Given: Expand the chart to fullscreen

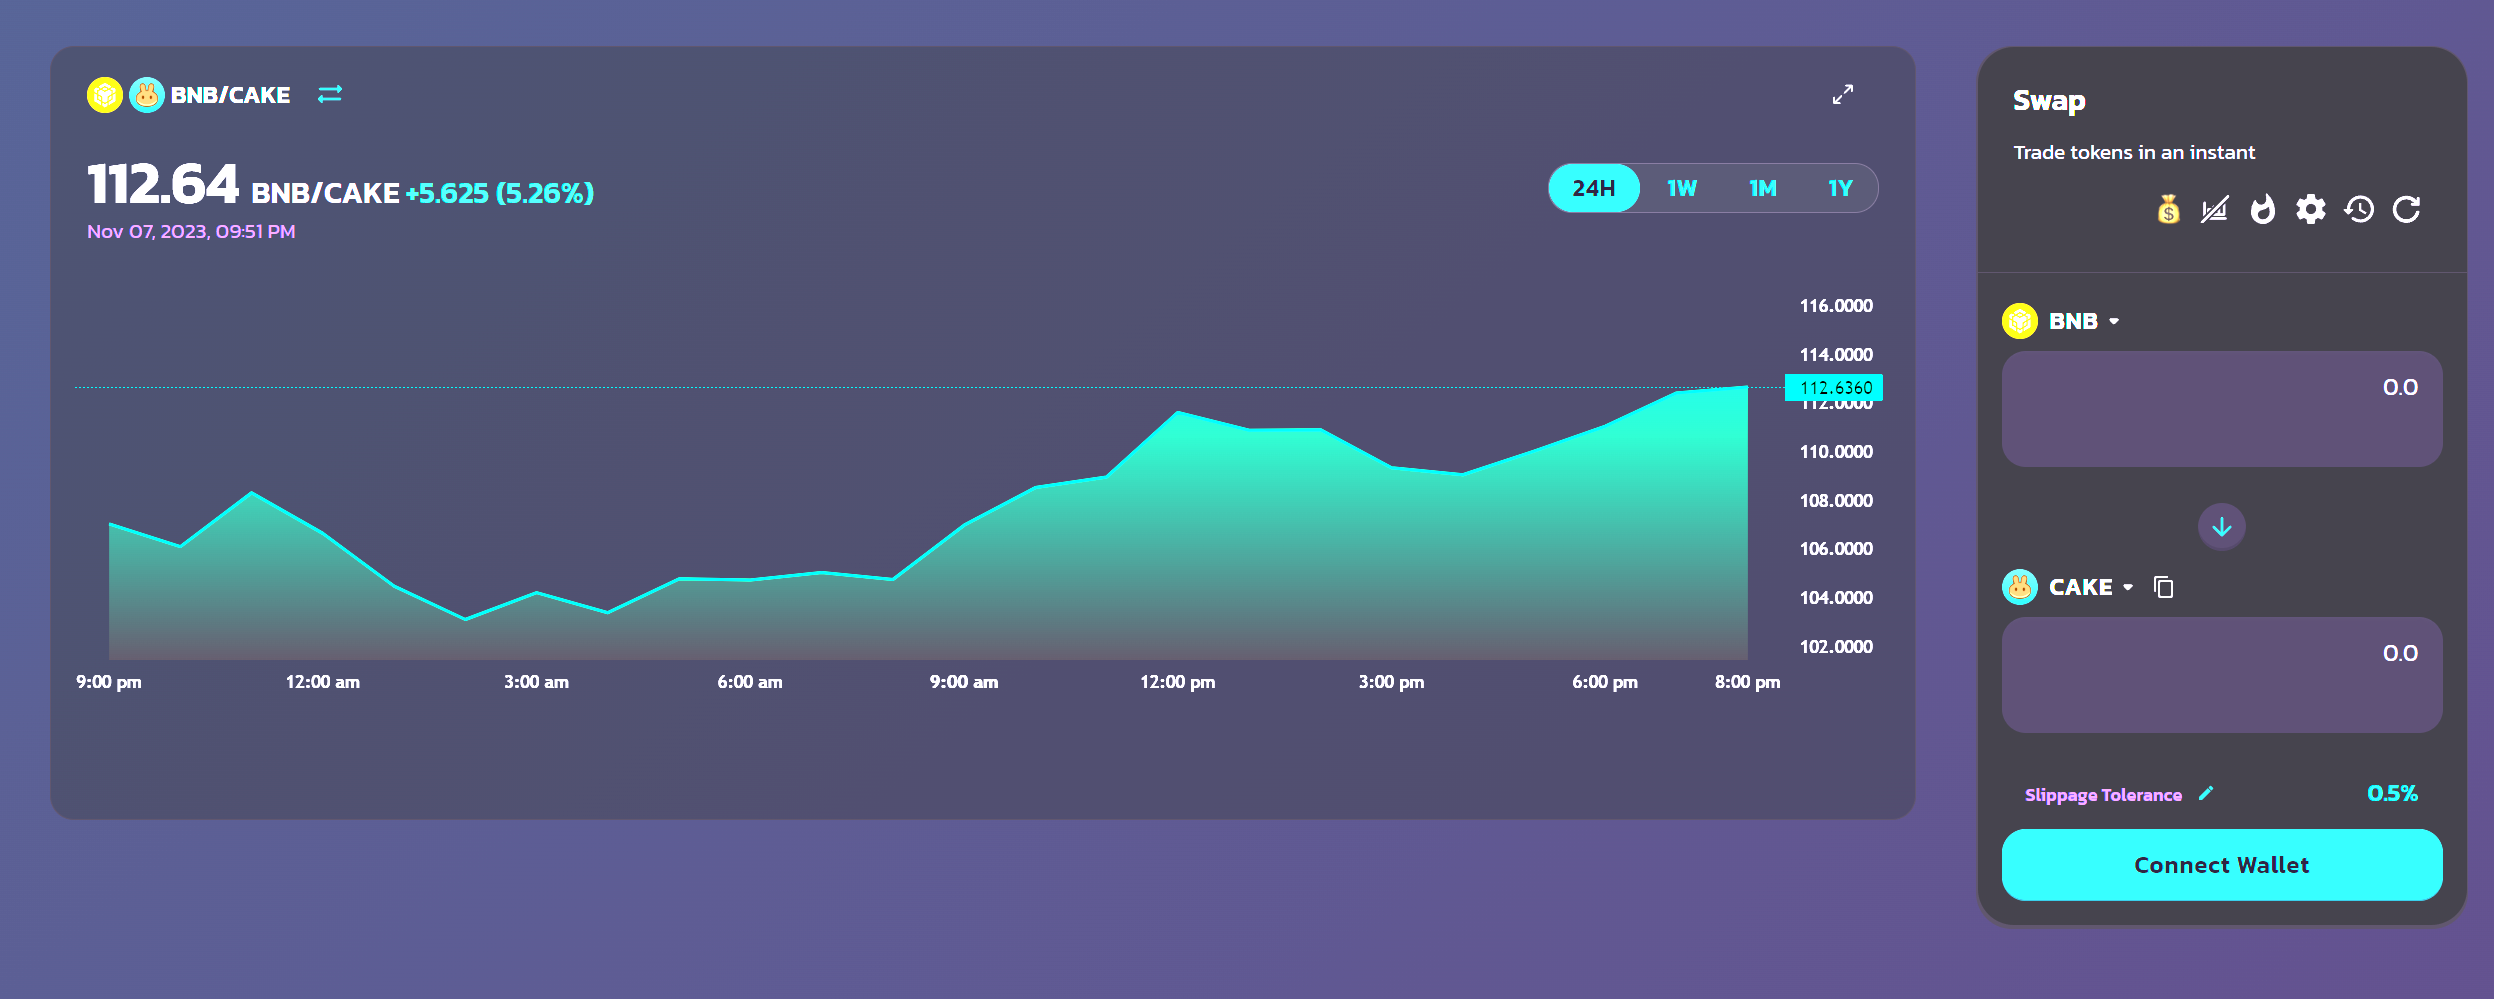Looking at the screenshot, I should click(x=1842, y=94).
